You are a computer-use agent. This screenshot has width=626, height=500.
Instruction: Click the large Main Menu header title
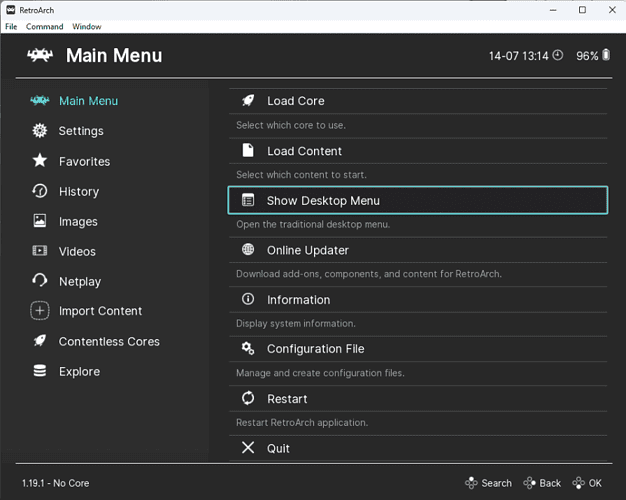pos(114,56)
